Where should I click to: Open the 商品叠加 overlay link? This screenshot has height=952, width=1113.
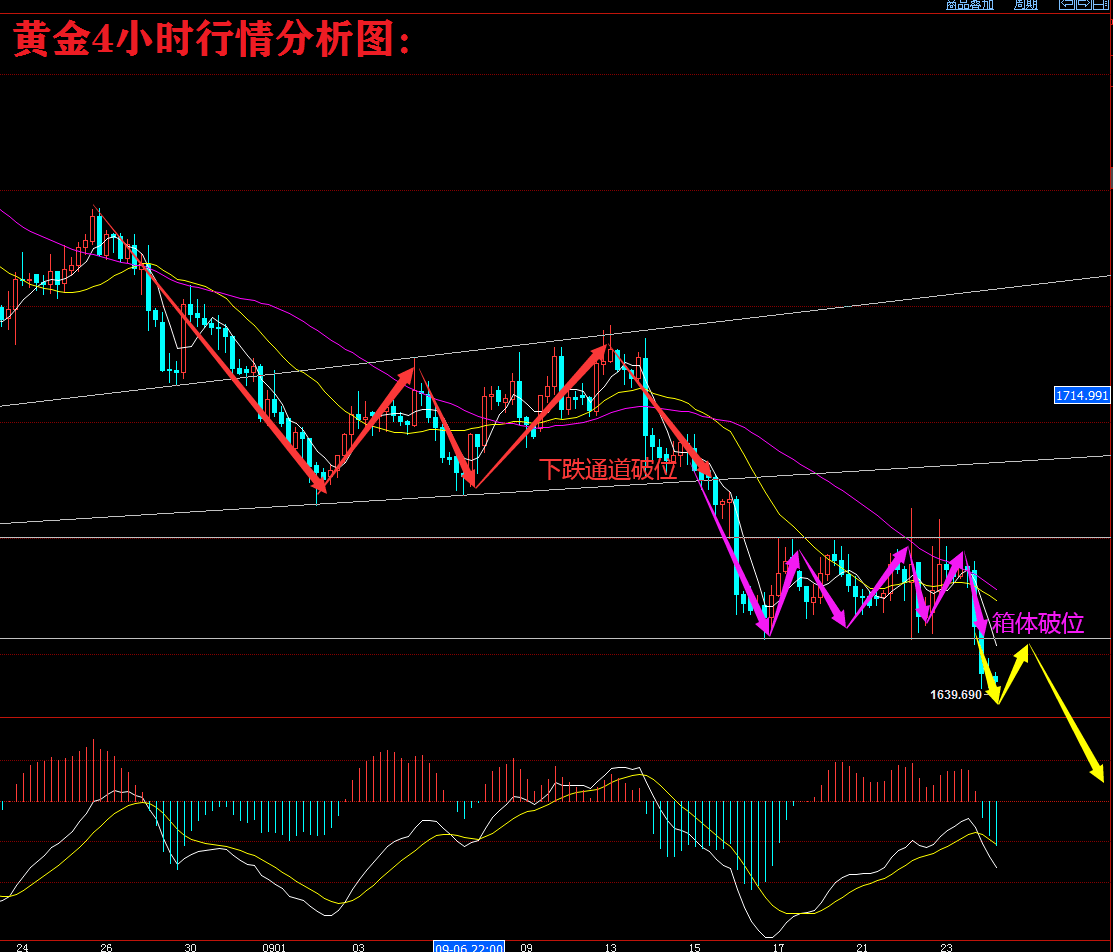tap(970, 4)
